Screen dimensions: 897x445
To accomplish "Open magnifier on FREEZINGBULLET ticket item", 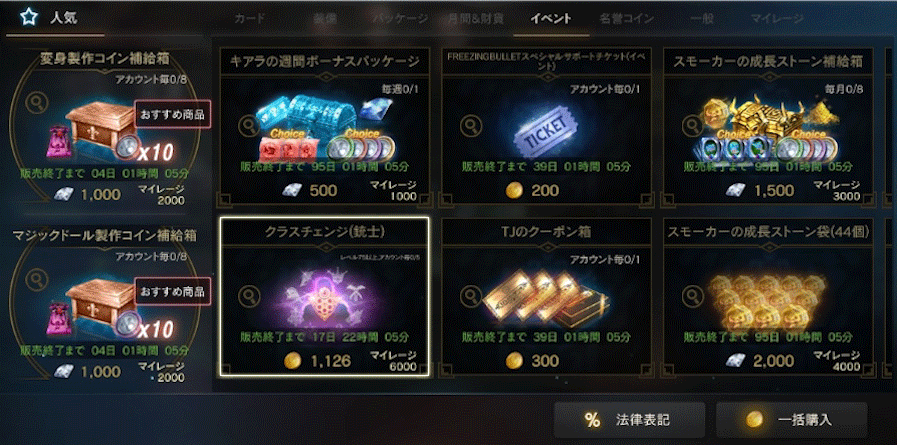I will tap(469, 124).
